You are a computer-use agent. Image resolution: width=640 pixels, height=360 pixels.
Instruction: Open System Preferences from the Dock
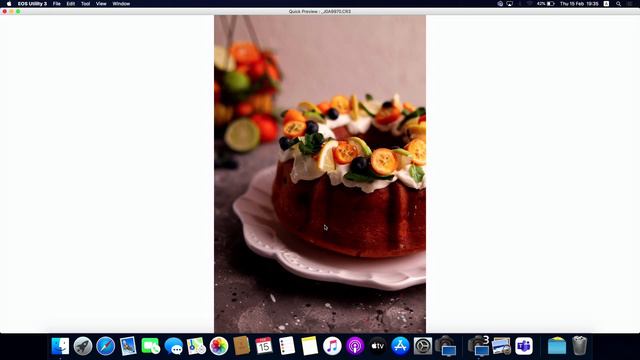[x=423, y=346]
